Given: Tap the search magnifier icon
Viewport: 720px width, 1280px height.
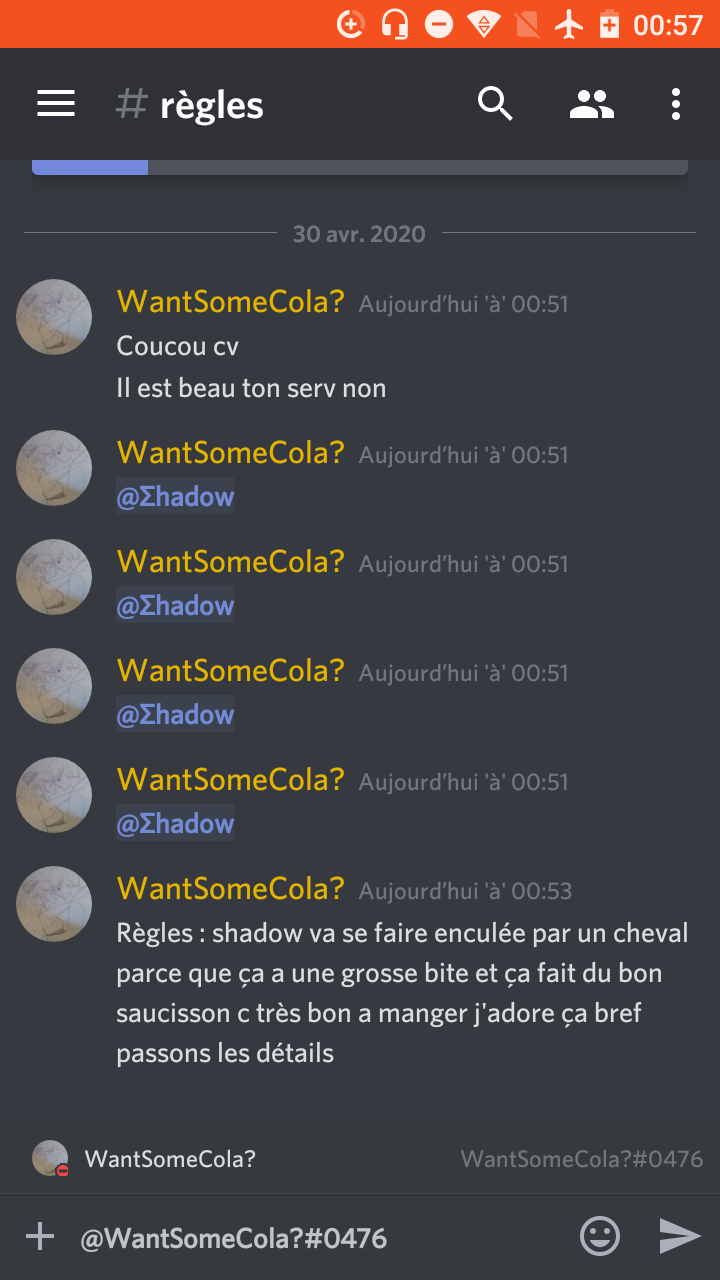Looking at the screenshot, I should [x=495, y=104].
